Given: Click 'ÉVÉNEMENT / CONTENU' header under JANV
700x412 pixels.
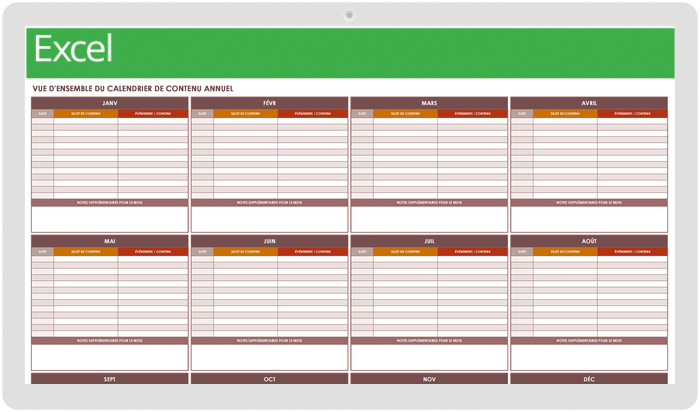Looking at the screenshot, I should coord(153,114).
